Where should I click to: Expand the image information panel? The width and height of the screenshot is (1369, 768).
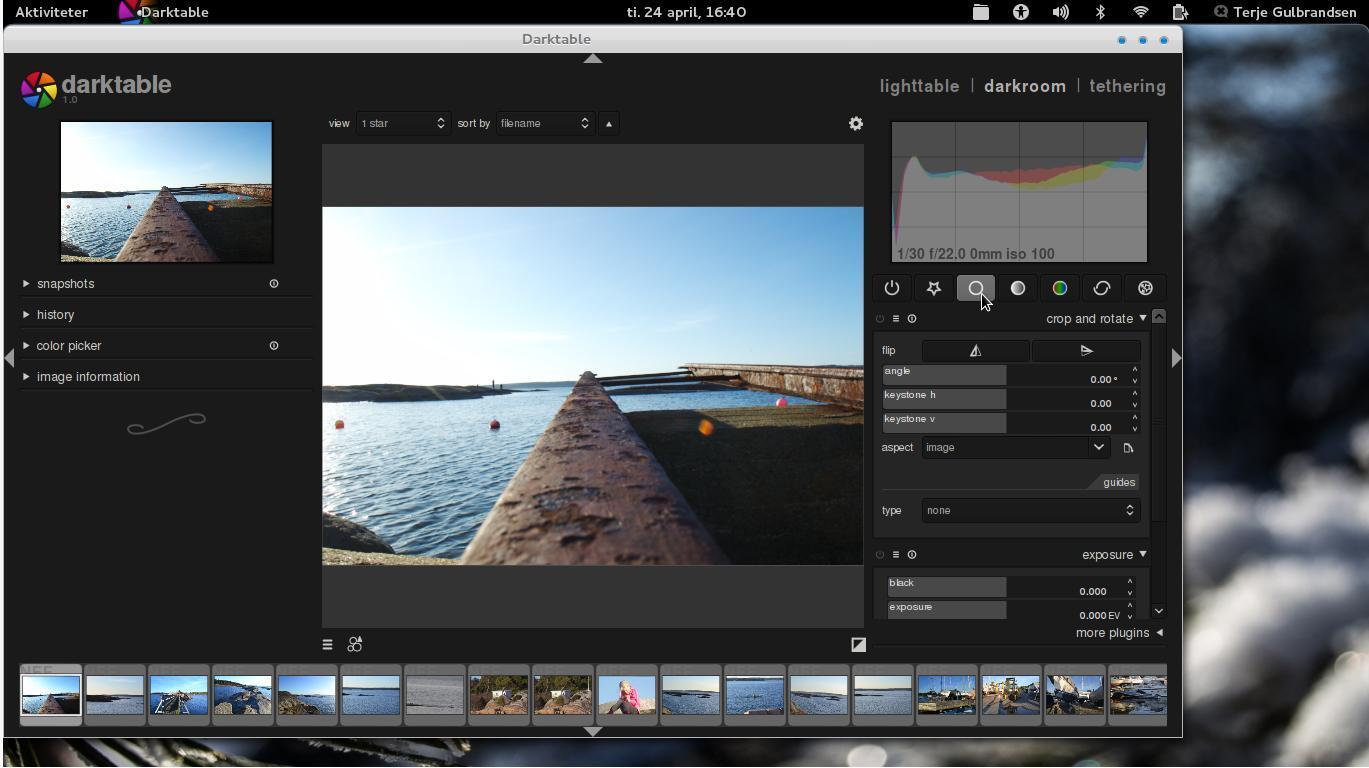coord(88,376)
